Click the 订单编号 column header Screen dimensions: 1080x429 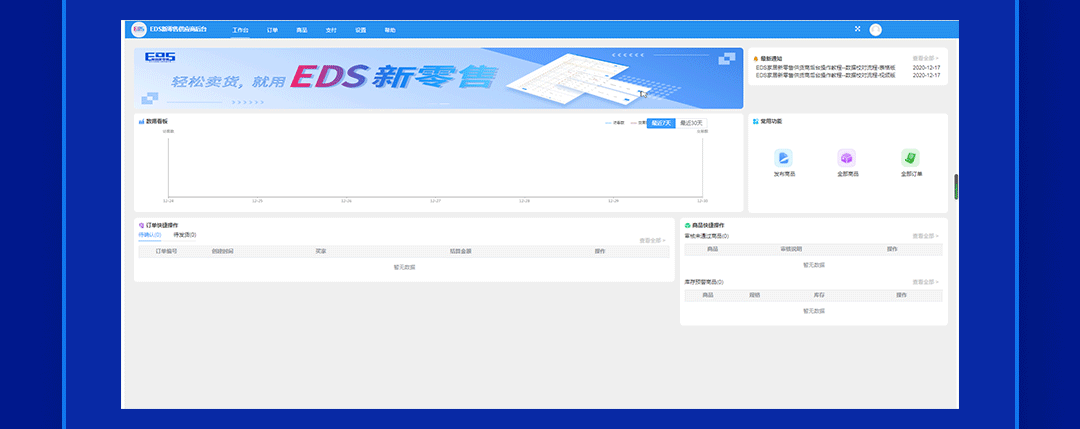tap(166, 251)
